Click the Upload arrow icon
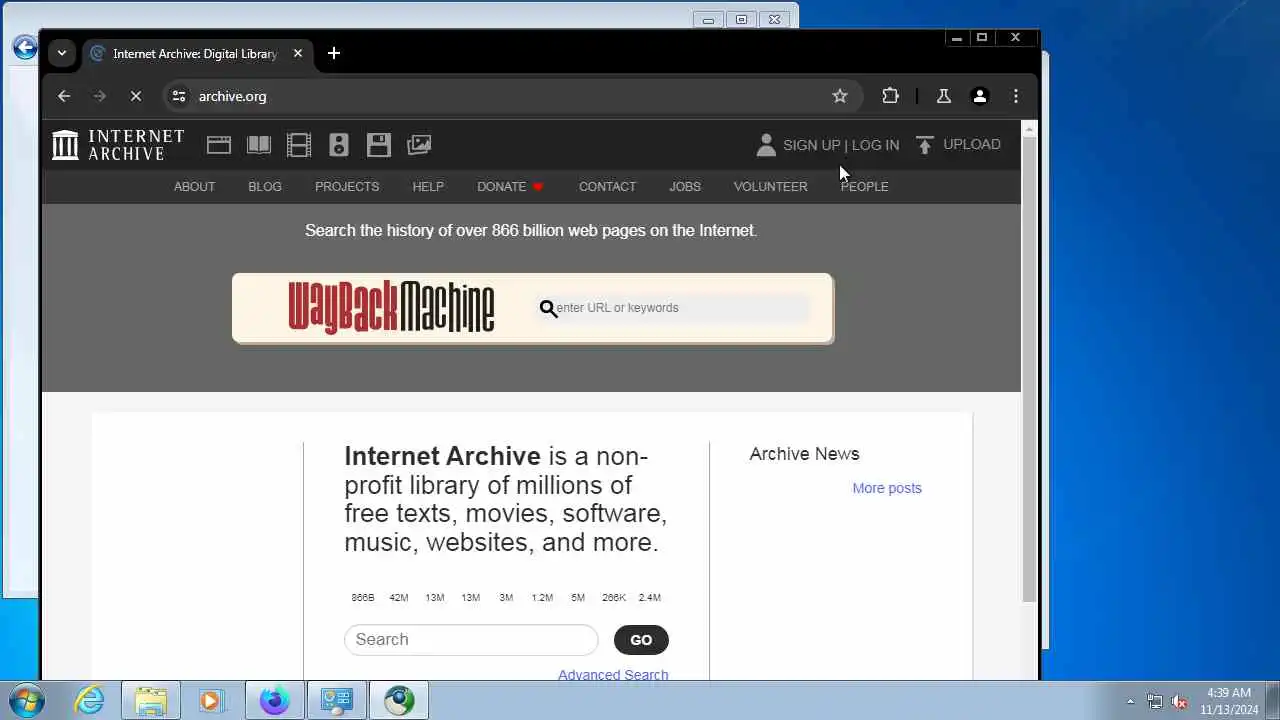The height and width of the screenshot is (720, 1280). coord(925,145)
